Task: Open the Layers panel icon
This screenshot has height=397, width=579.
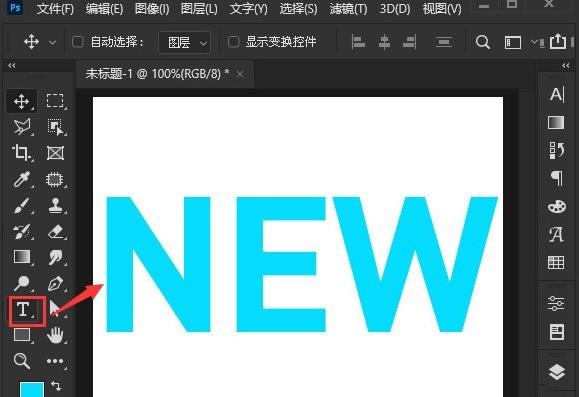Action: [x=556, y=372]
